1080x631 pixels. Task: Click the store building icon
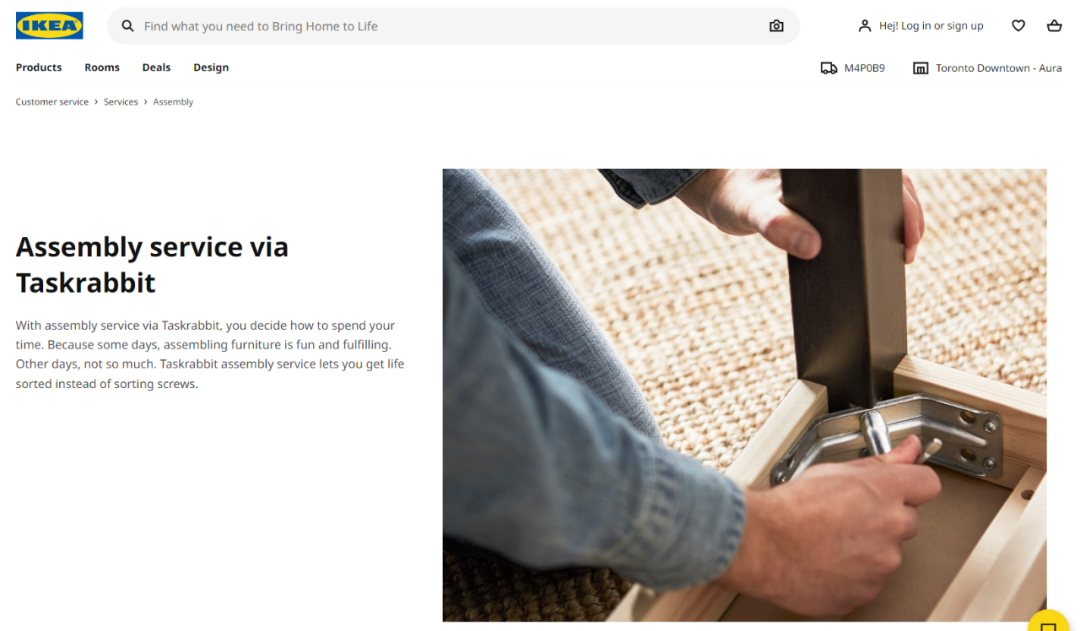click(x=920, y=68)
